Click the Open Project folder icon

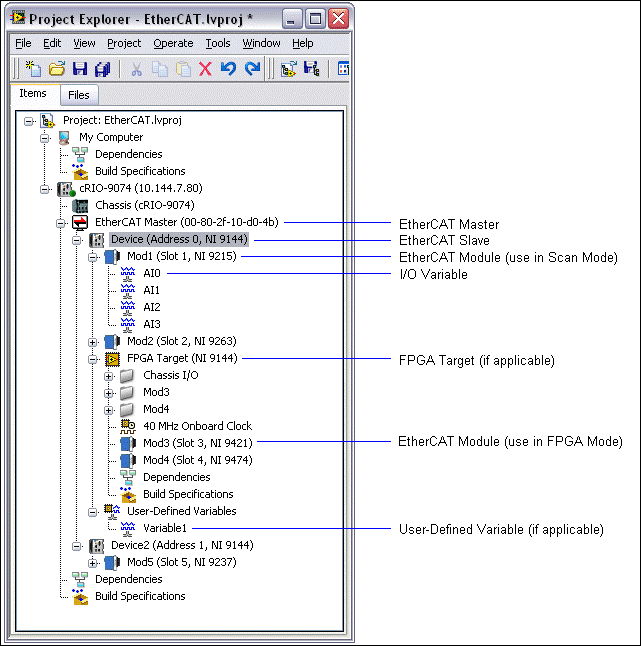[57, 68]
